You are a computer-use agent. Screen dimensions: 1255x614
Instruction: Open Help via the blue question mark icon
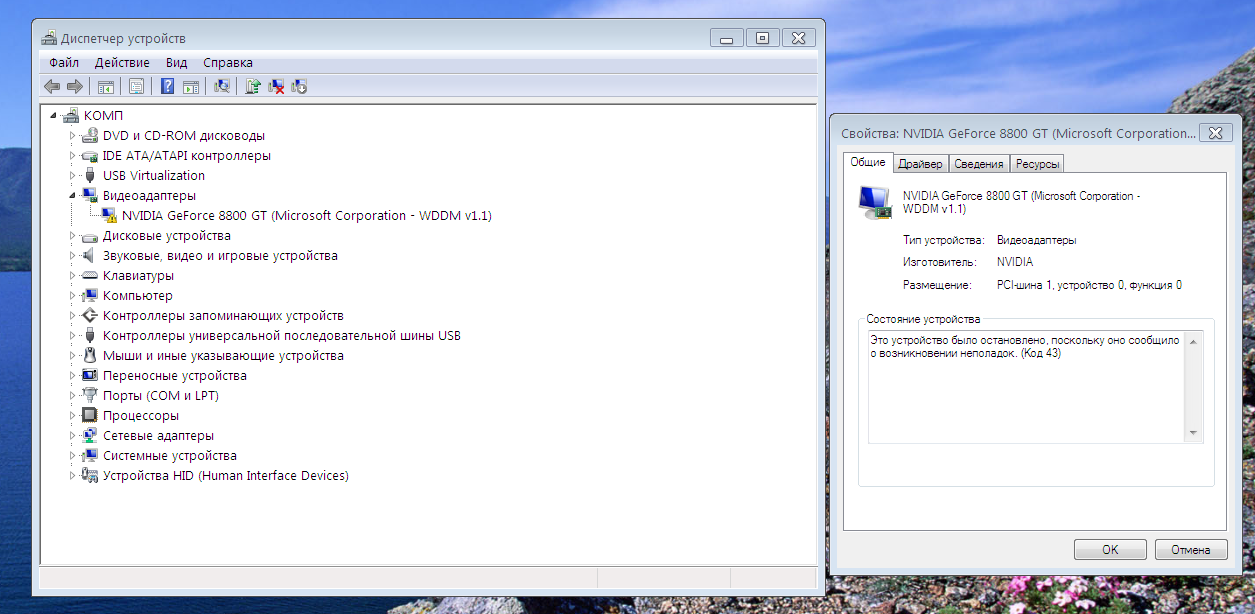(x=167, y=86)
